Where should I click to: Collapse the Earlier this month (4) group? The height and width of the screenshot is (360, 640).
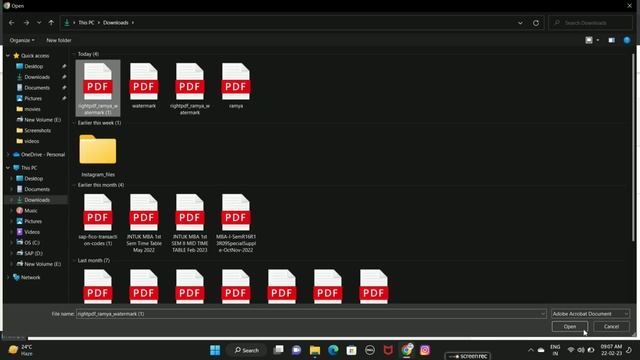(74, 185)
